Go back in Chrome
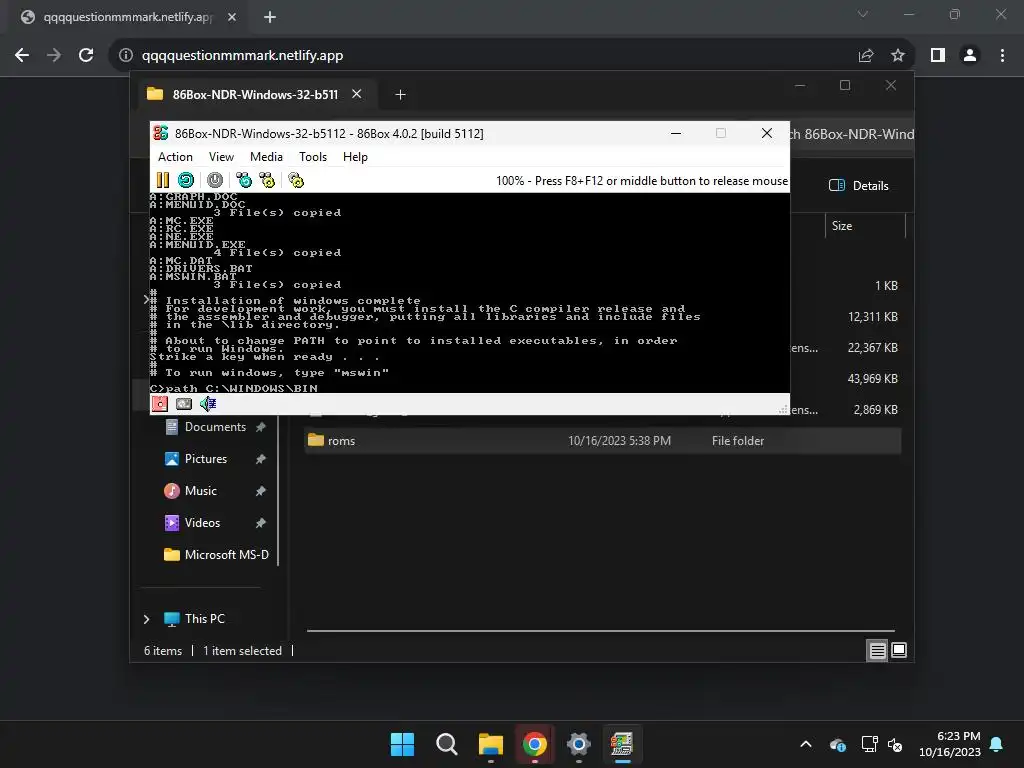Viewport: 1024px width, 768px height. 22,56
